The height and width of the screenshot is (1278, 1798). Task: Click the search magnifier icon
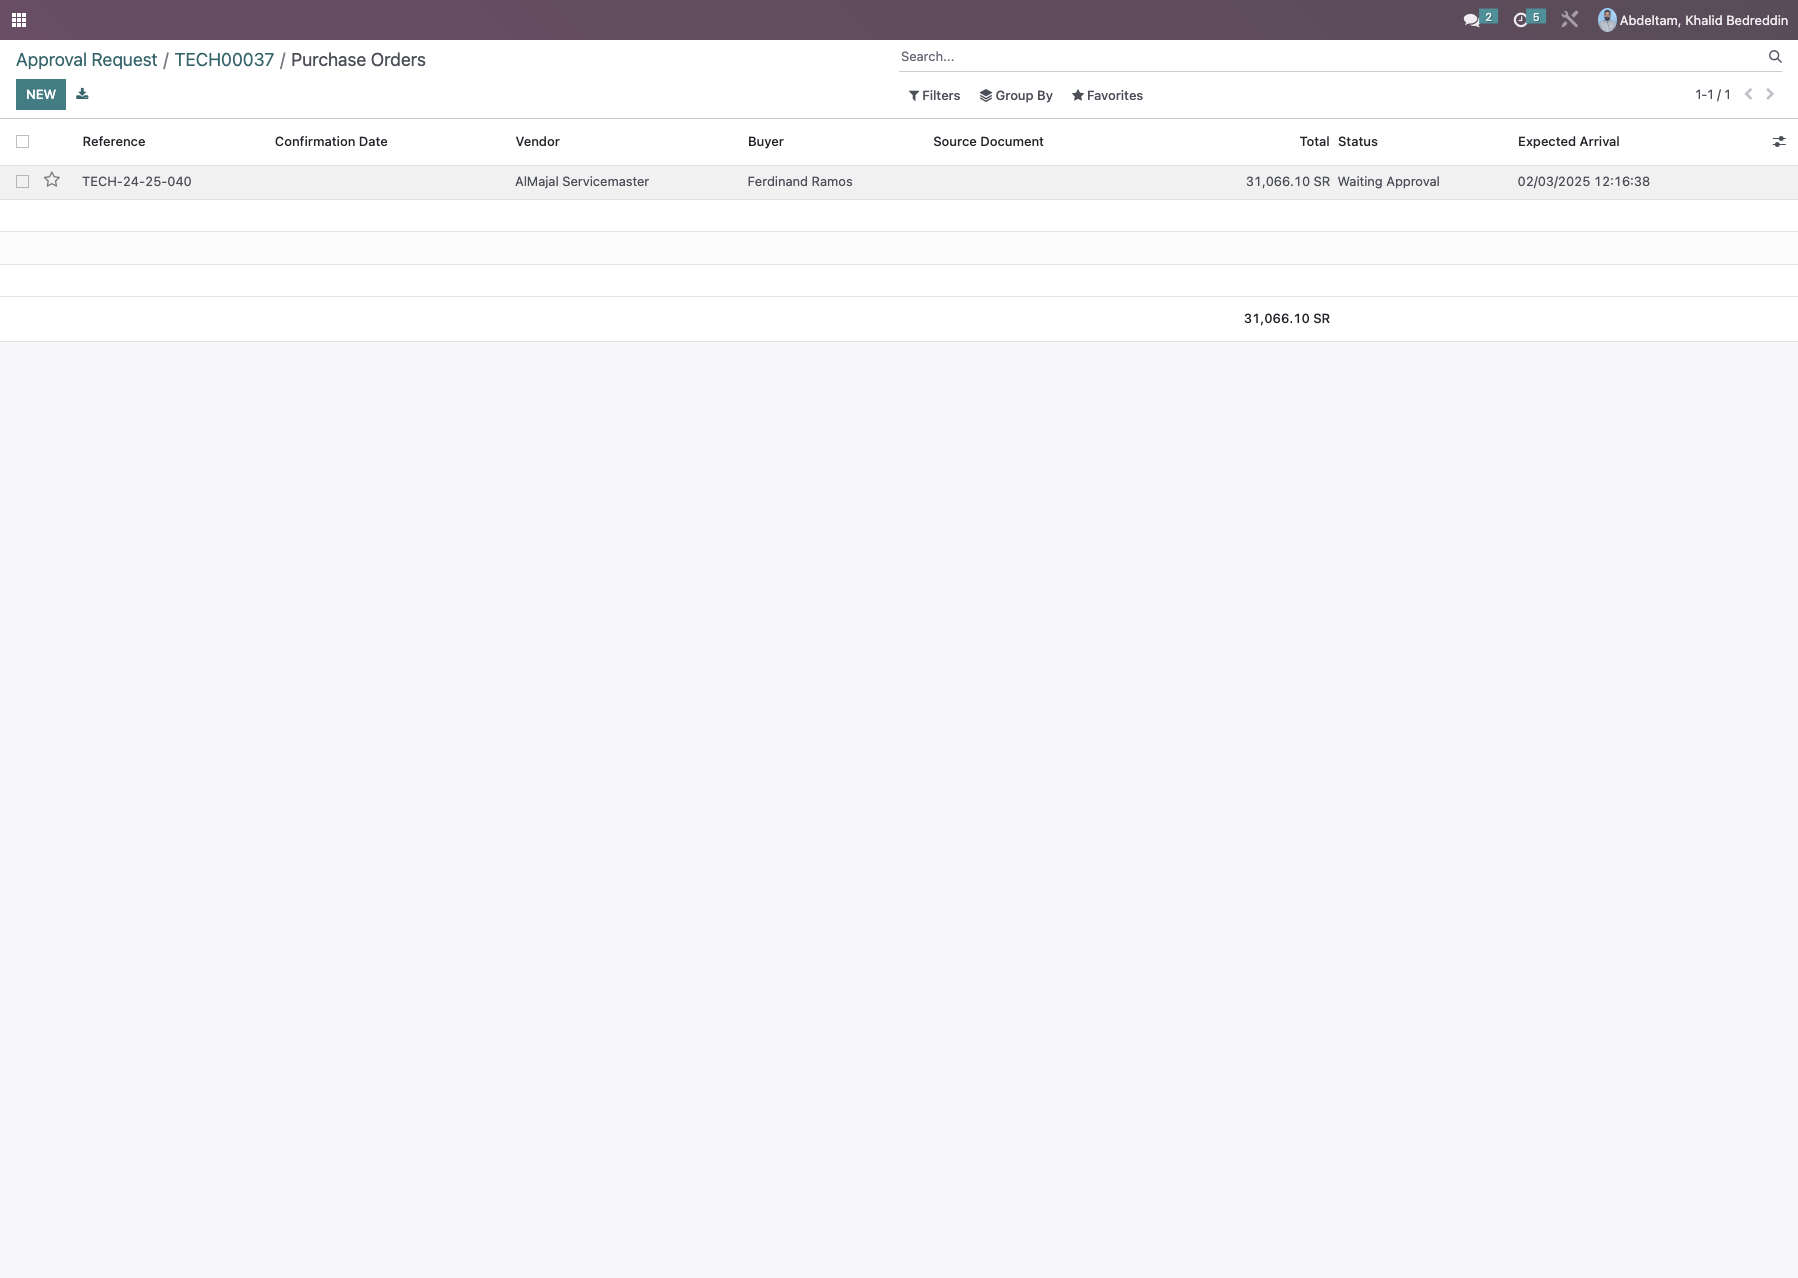point(1775,57)
